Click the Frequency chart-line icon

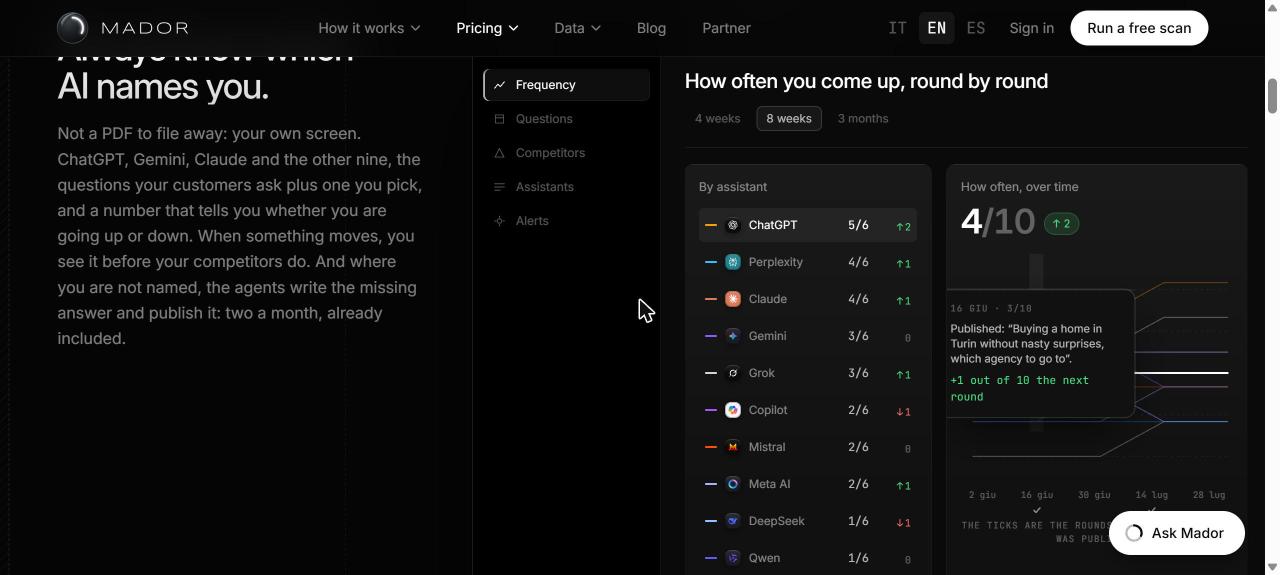[x=499, y=85]
